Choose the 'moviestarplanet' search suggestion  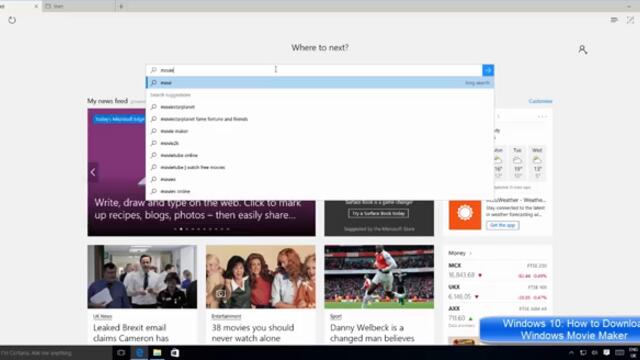[320, 107]
